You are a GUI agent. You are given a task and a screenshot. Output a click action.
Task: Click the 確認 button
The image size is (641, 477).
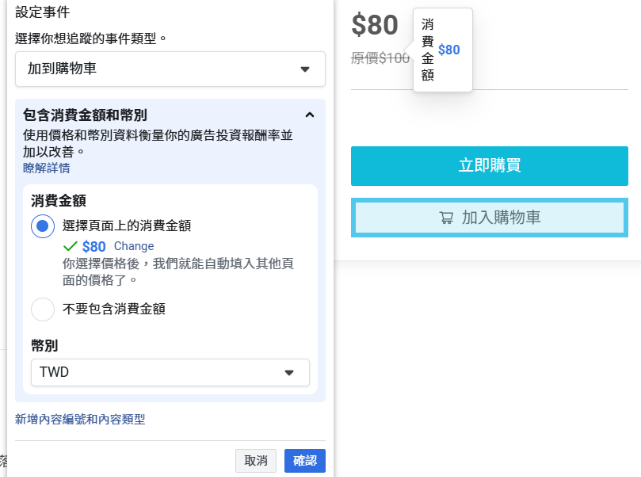(305, 461)
